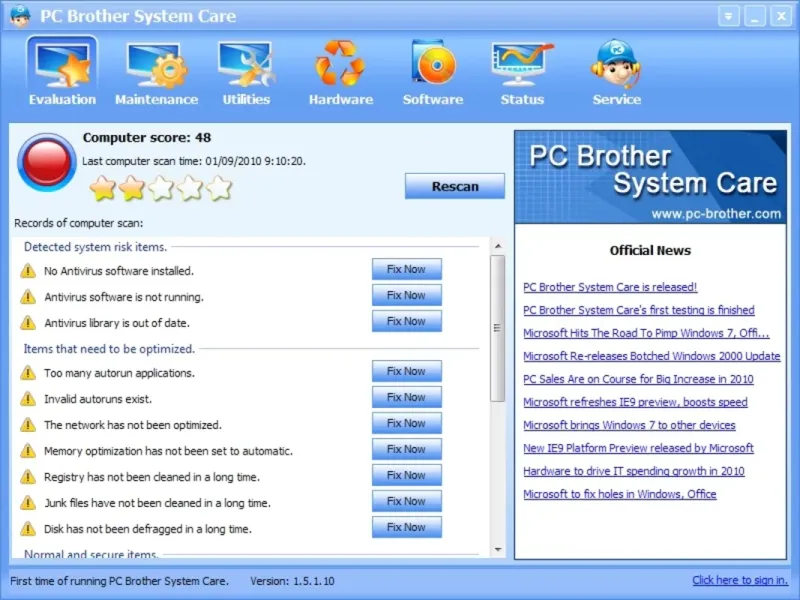This screenshot has width=800, height=600.
Task: Open the Service support mascot icon
Action: tap(616, 63)
